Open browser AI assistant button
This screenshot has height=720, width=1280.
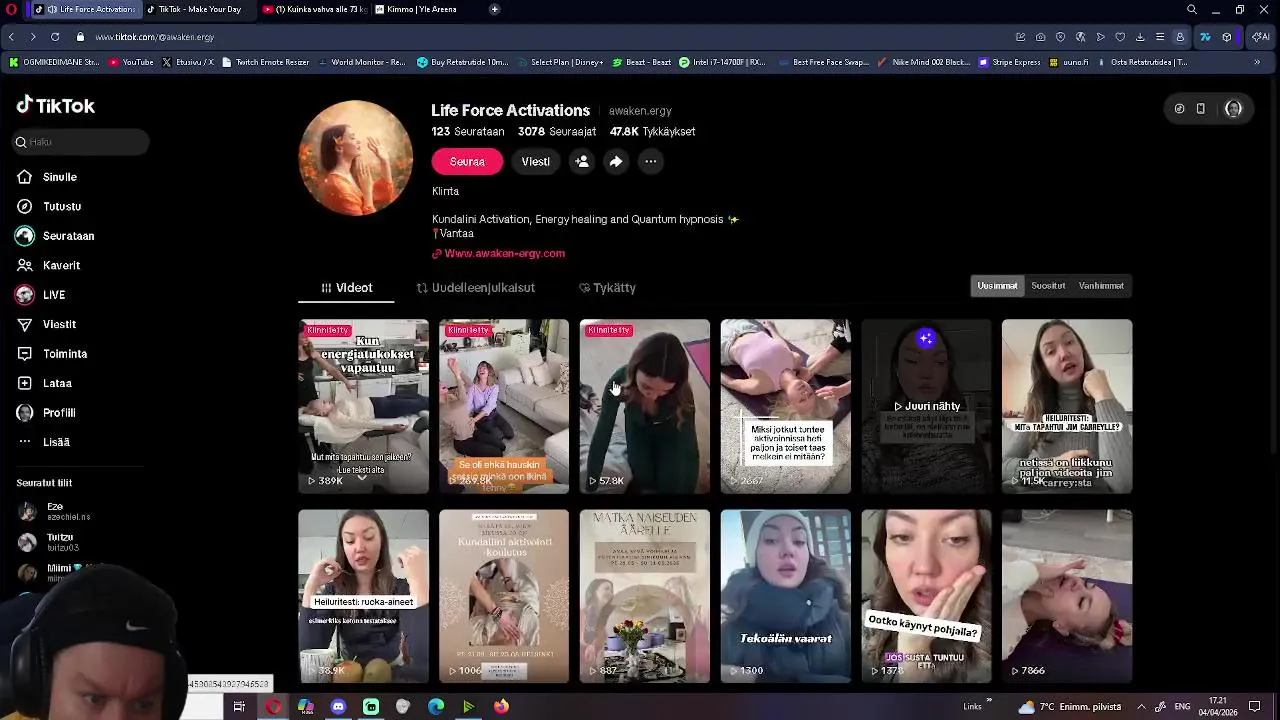point(1262,37)
